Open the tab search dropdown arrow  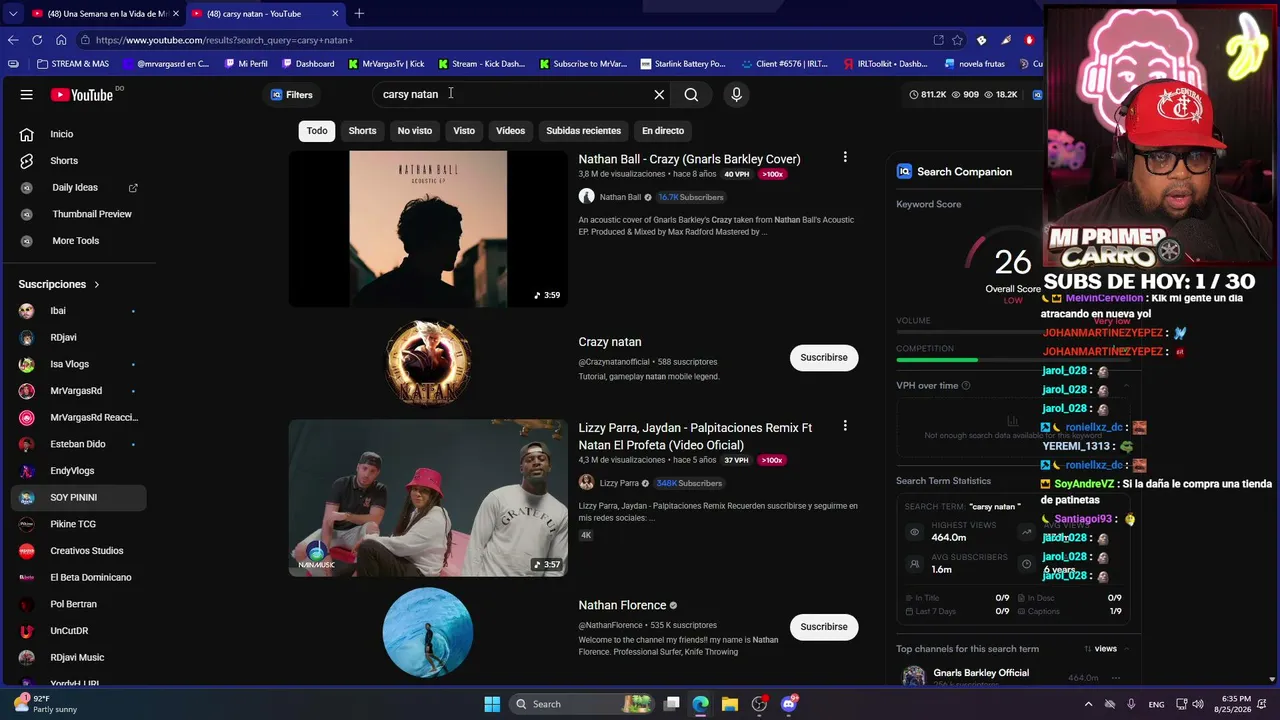coord(12,14)
